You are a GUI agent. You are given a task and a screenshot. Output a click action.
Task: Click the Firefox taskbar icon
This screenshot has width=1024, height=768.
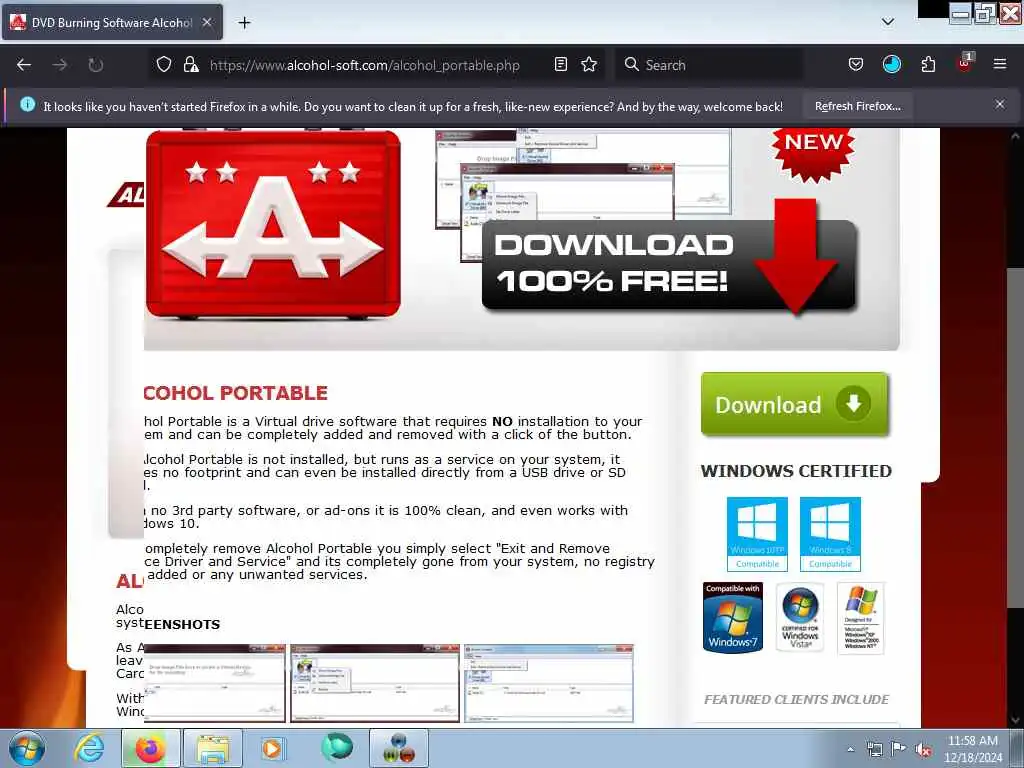[150, 748]
